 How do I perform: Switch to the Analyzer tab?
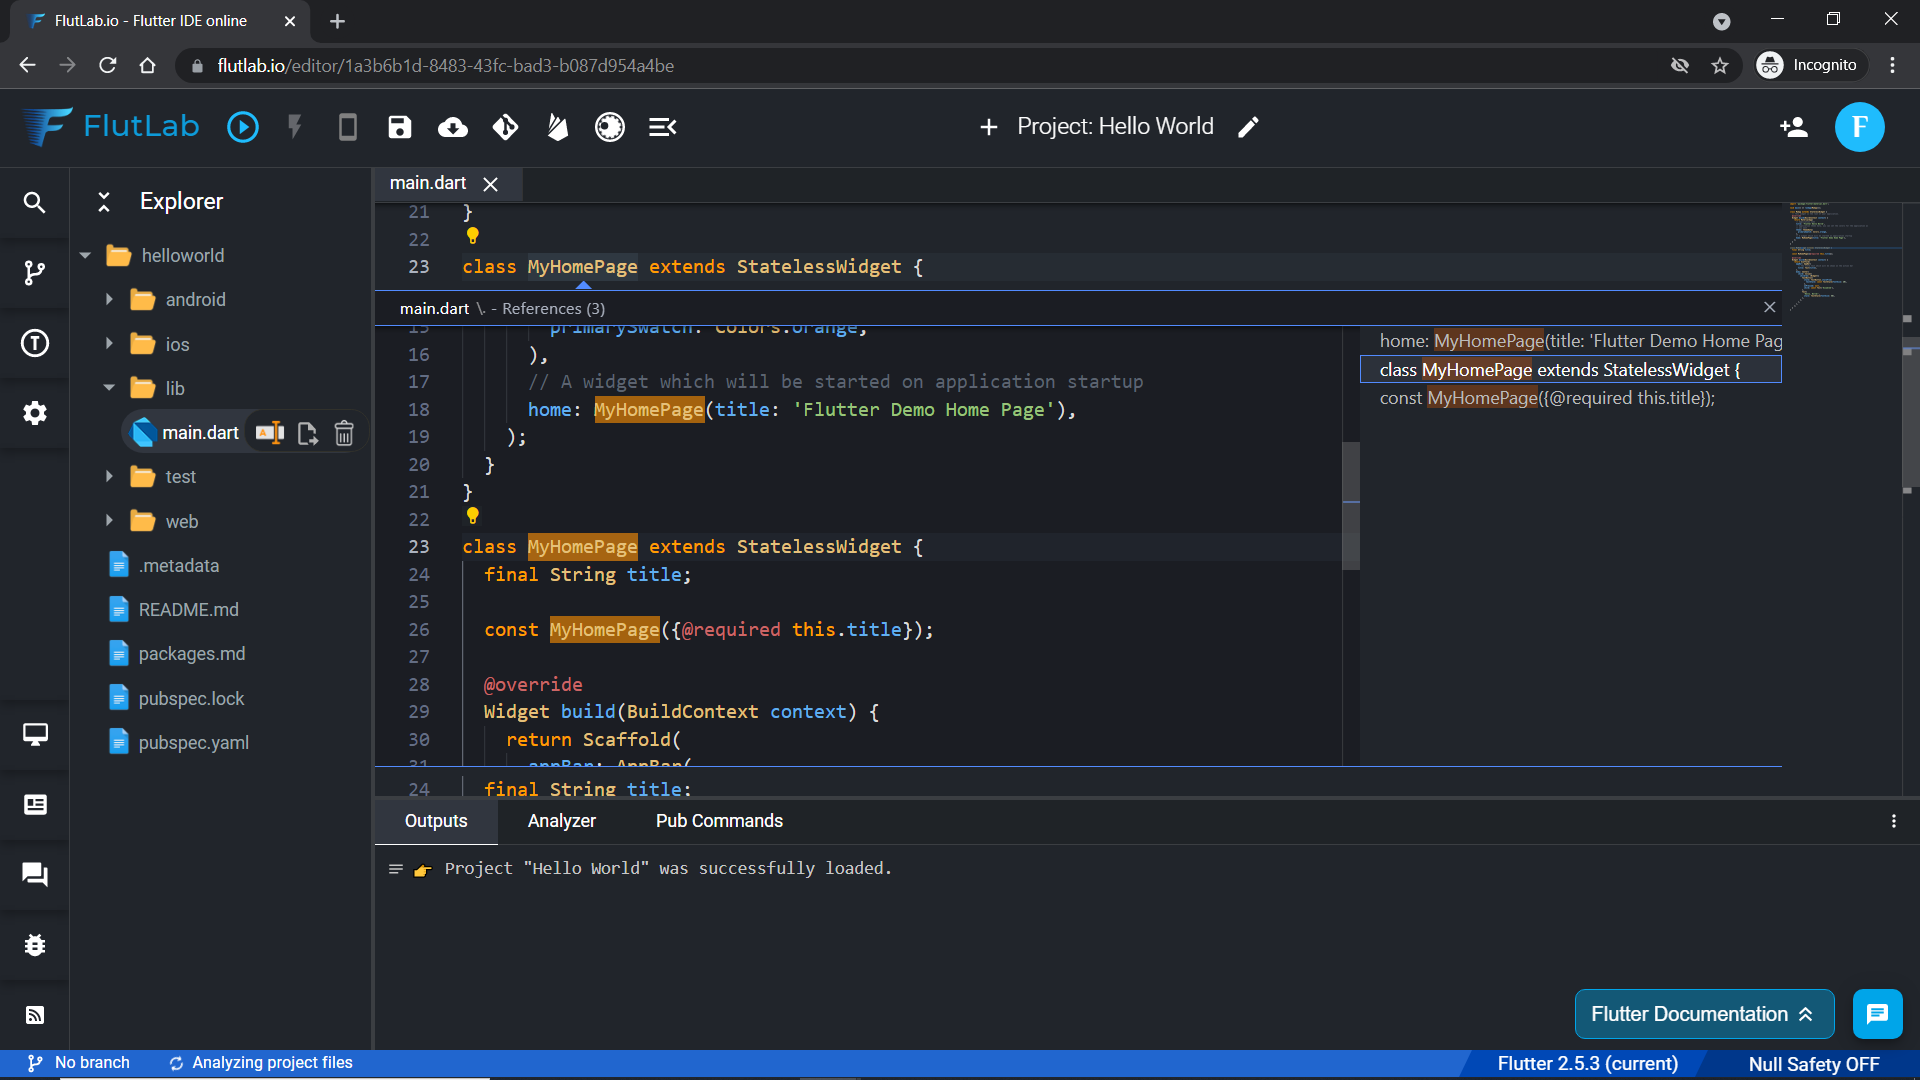pyautogui.click(x=562, y=821)
